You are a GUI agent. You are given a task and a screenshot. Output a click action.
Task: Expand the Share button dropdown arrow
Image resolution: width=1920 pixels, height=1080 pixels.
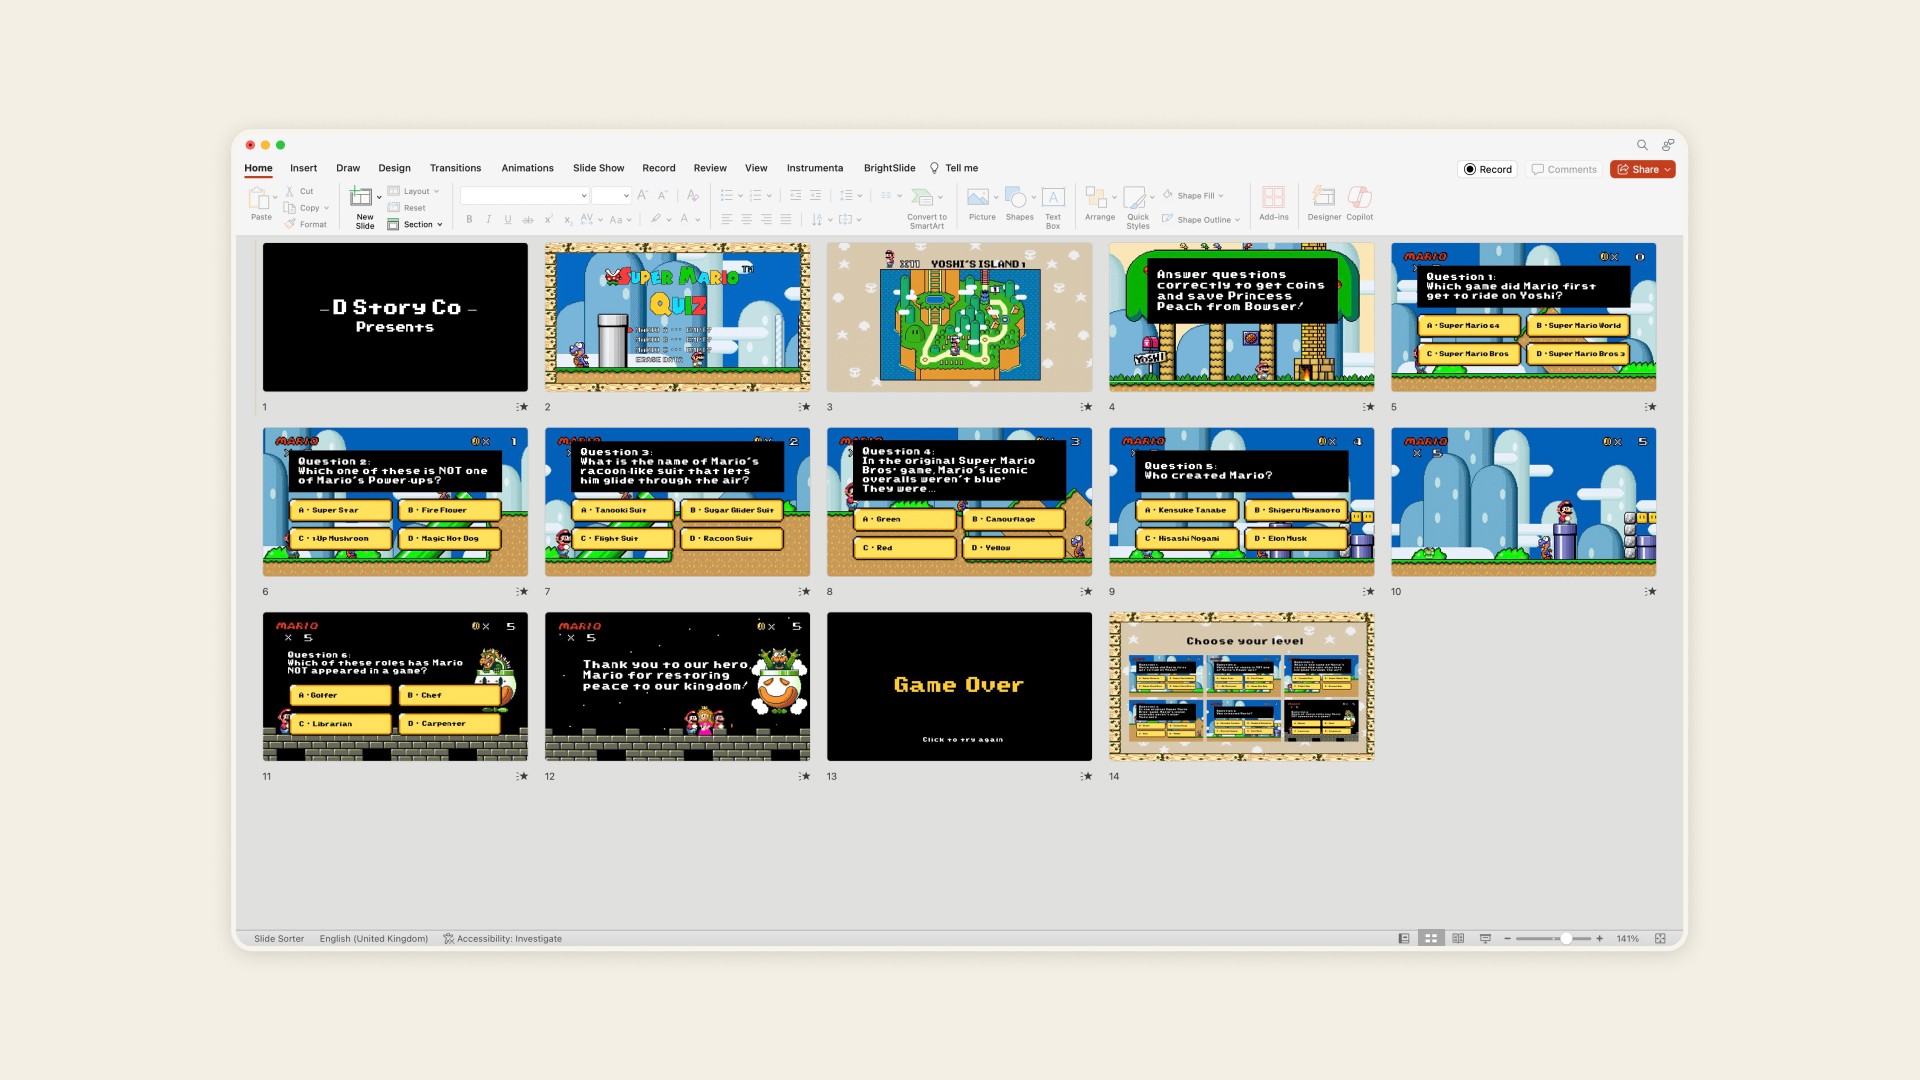(x=1668, y=170)
